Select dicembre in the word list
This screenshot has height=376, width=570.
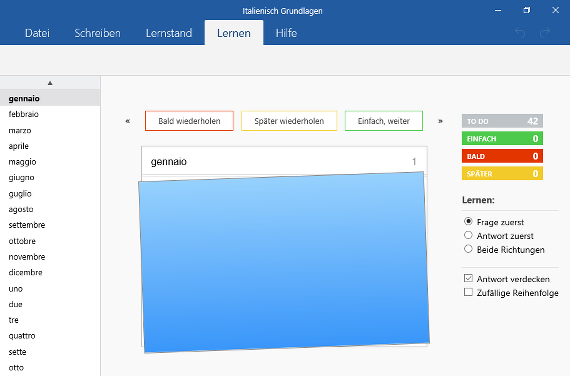(50, 273)
